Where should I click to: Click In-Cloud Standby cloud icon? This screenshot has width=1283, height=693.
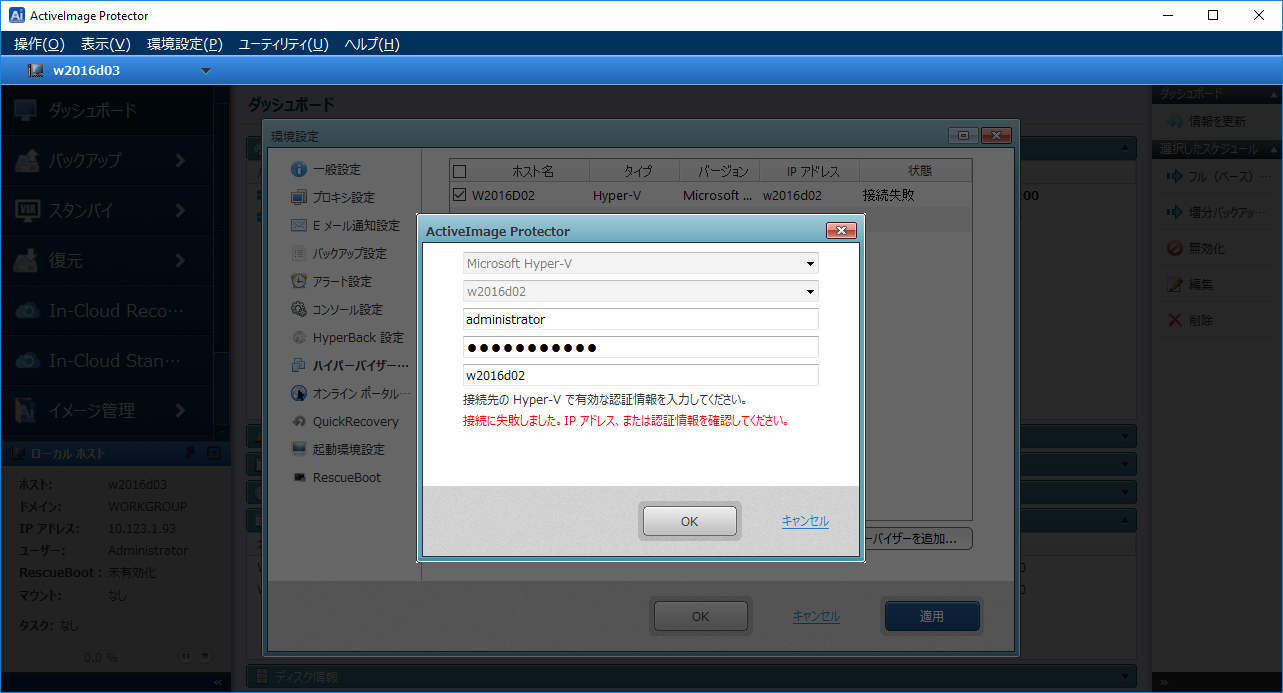pos(26,360)
